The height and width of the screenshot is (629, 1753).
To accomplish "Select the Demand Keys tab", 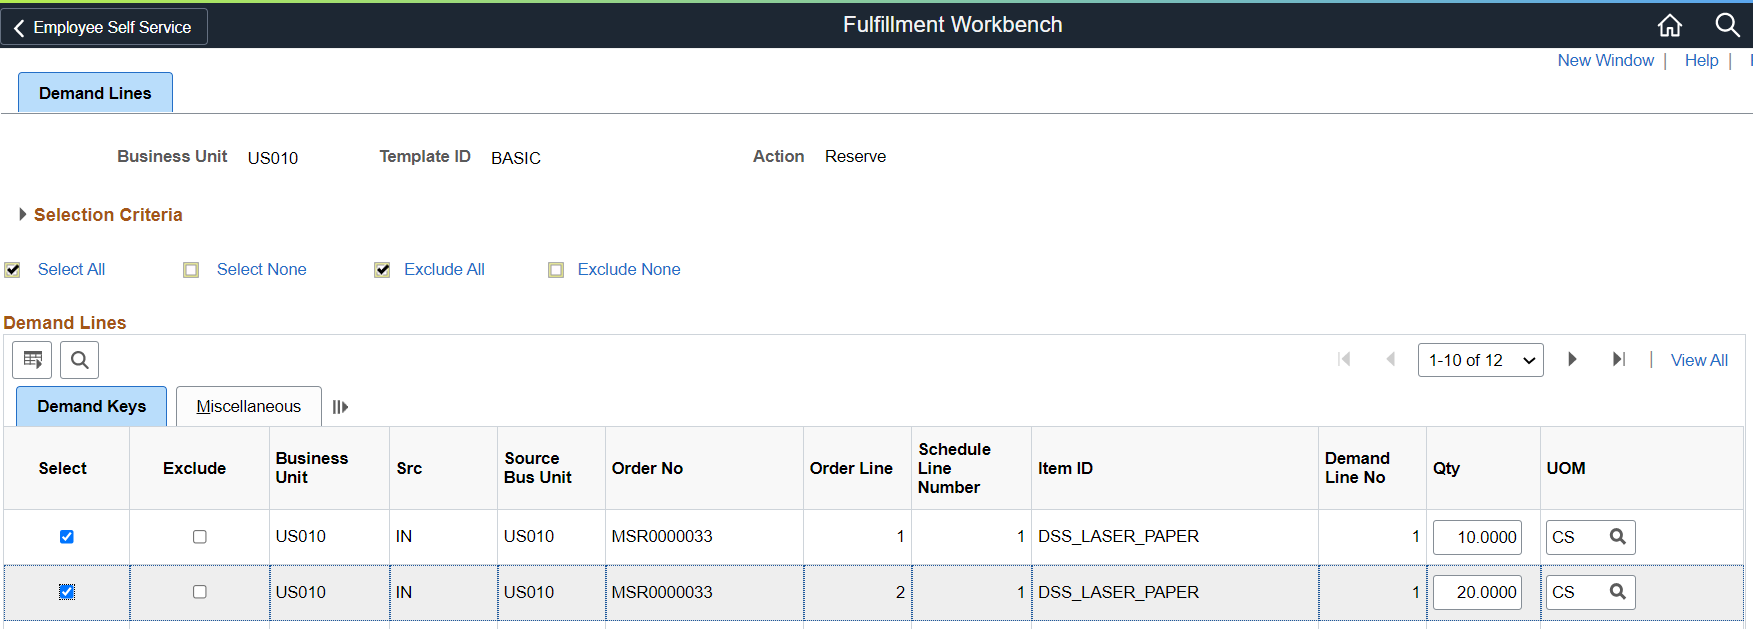I will coord(91,407).
